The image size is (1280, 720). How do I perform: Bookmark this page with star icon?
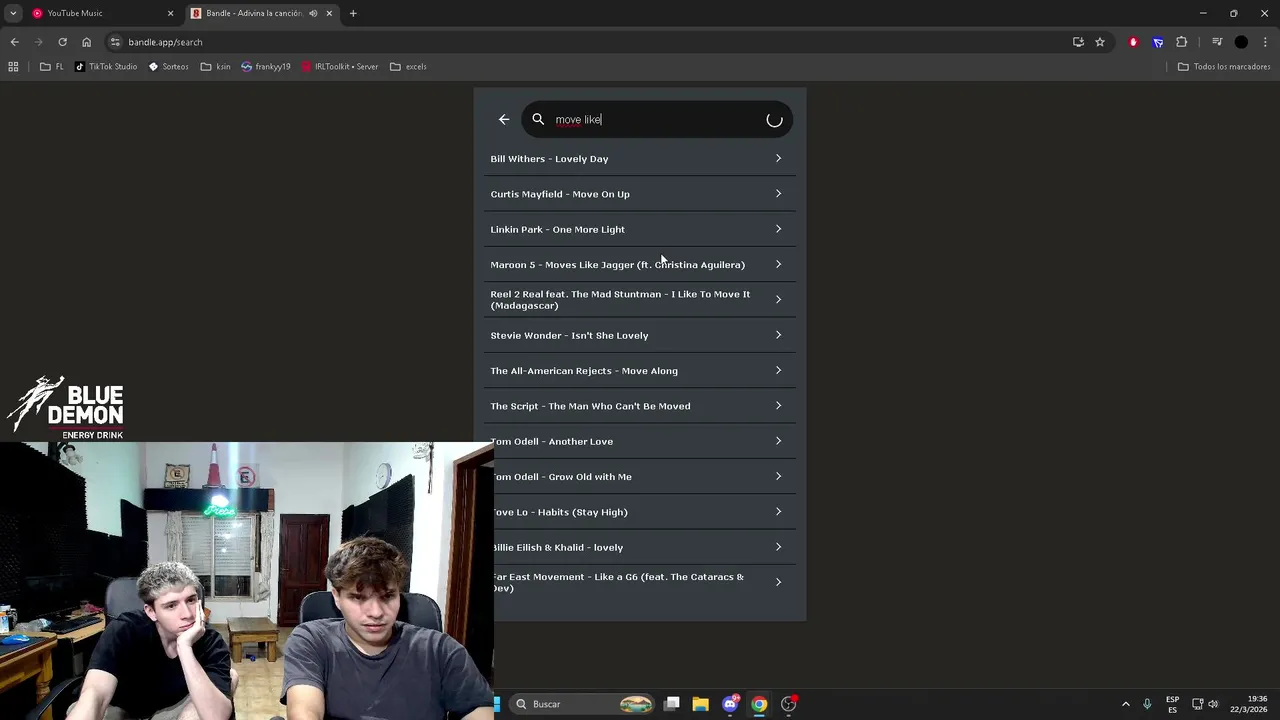[1100, 42]
